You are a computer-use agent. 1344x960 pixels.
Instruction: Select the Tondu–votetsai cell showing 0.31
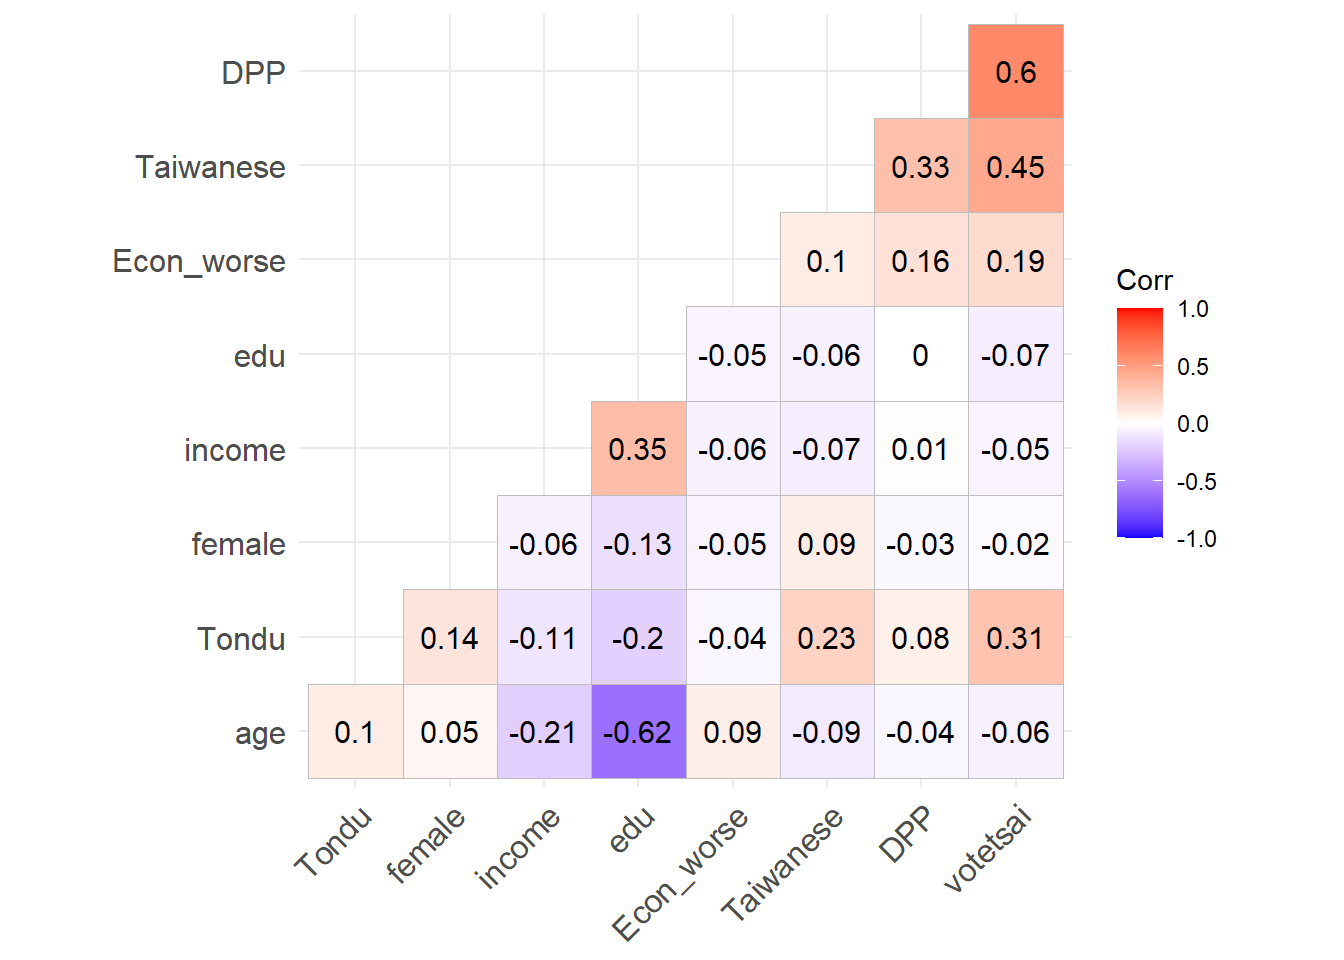[1016, 638]
